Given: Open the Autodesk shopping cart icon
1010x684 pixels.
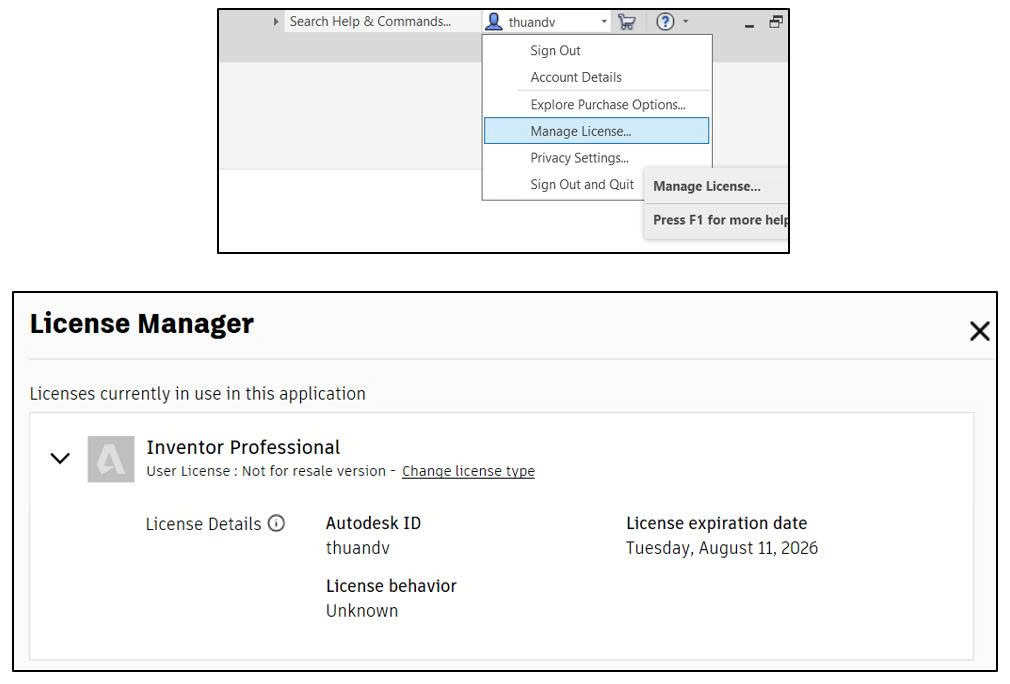Looking at the screenshot, I should [x=626, y=22].
